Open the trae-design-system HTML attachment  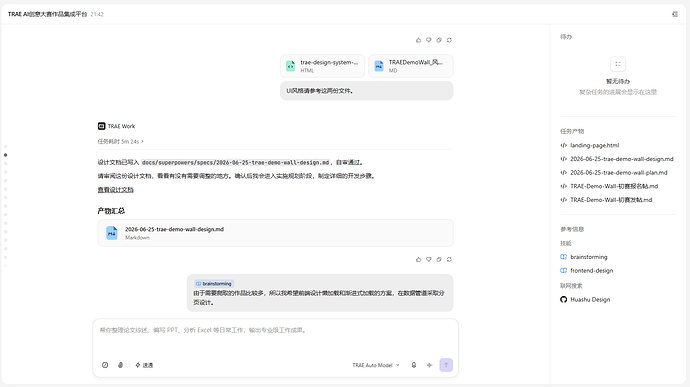pyautogui.click(x=323, y=66)
